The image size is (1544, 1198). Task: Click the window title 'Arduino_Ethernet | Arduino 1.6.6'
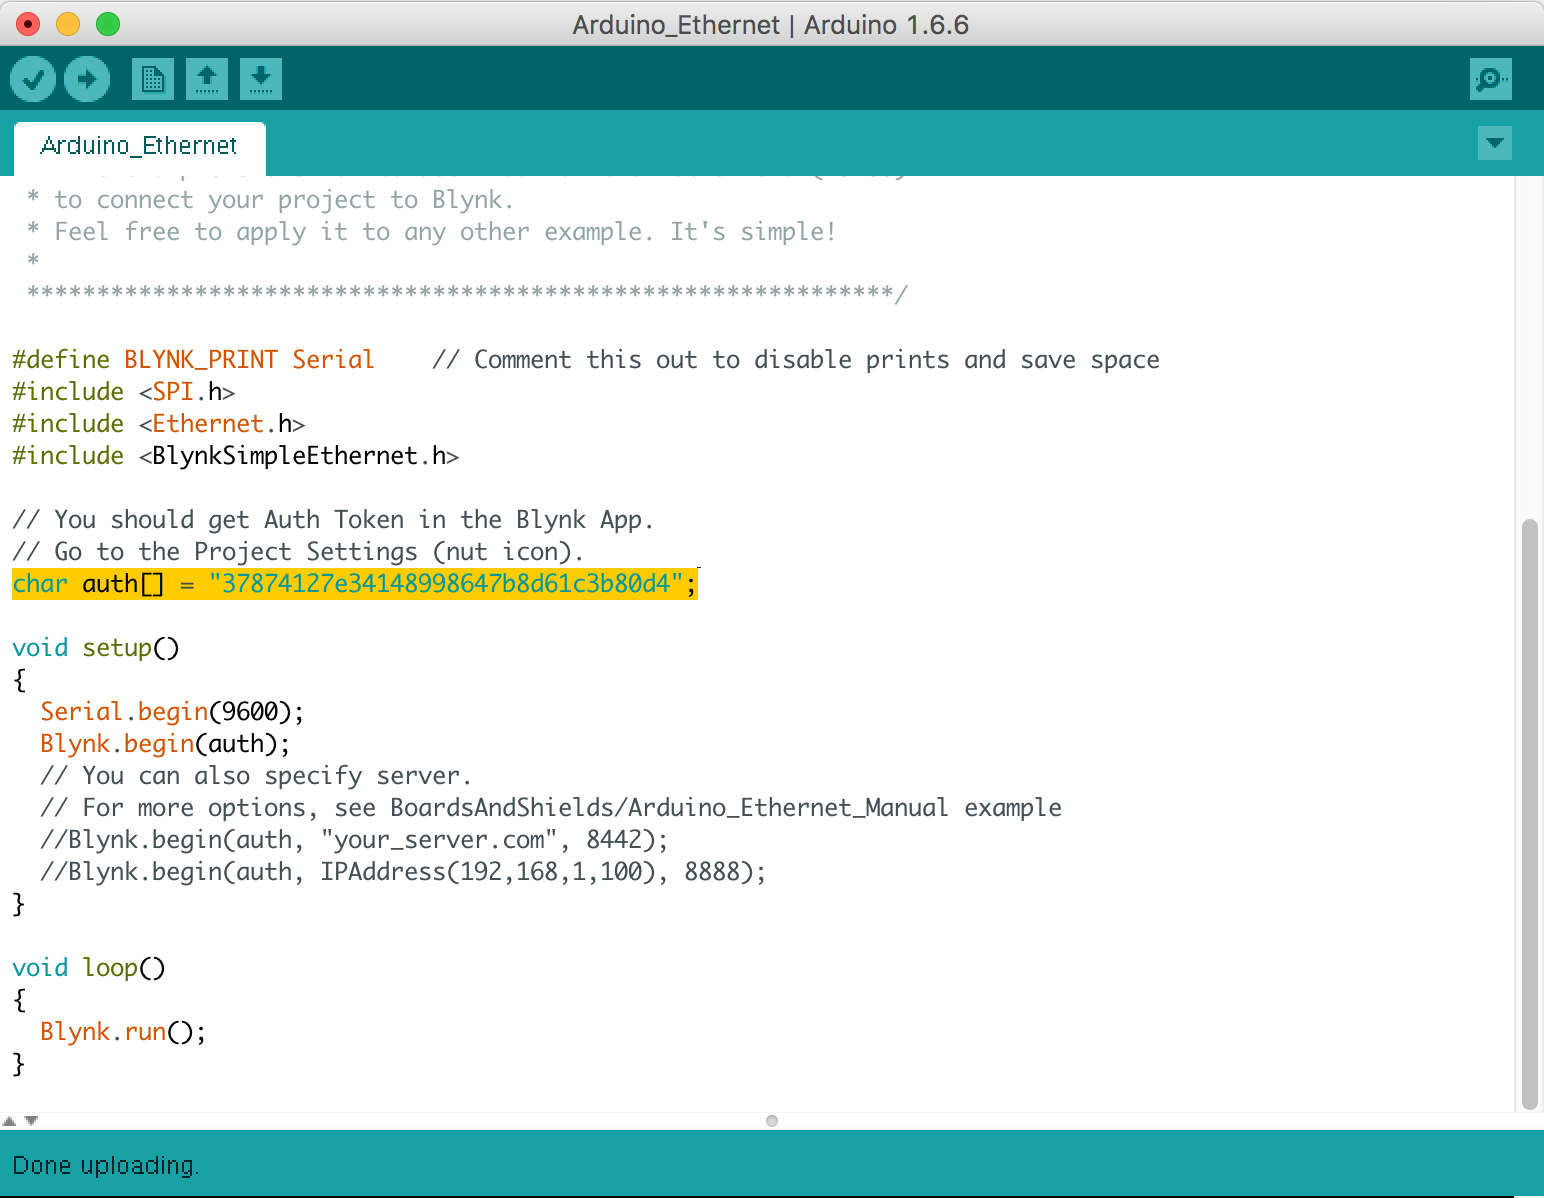point(771,25)
